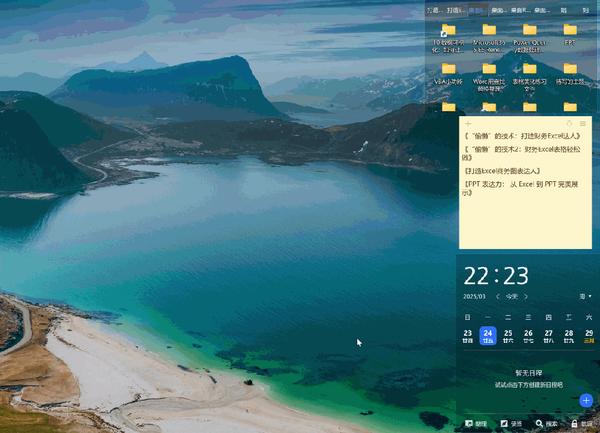Screen dimensions: 600x433
Task: Open the sticky note hamburger menu
Action: (583, 124)
